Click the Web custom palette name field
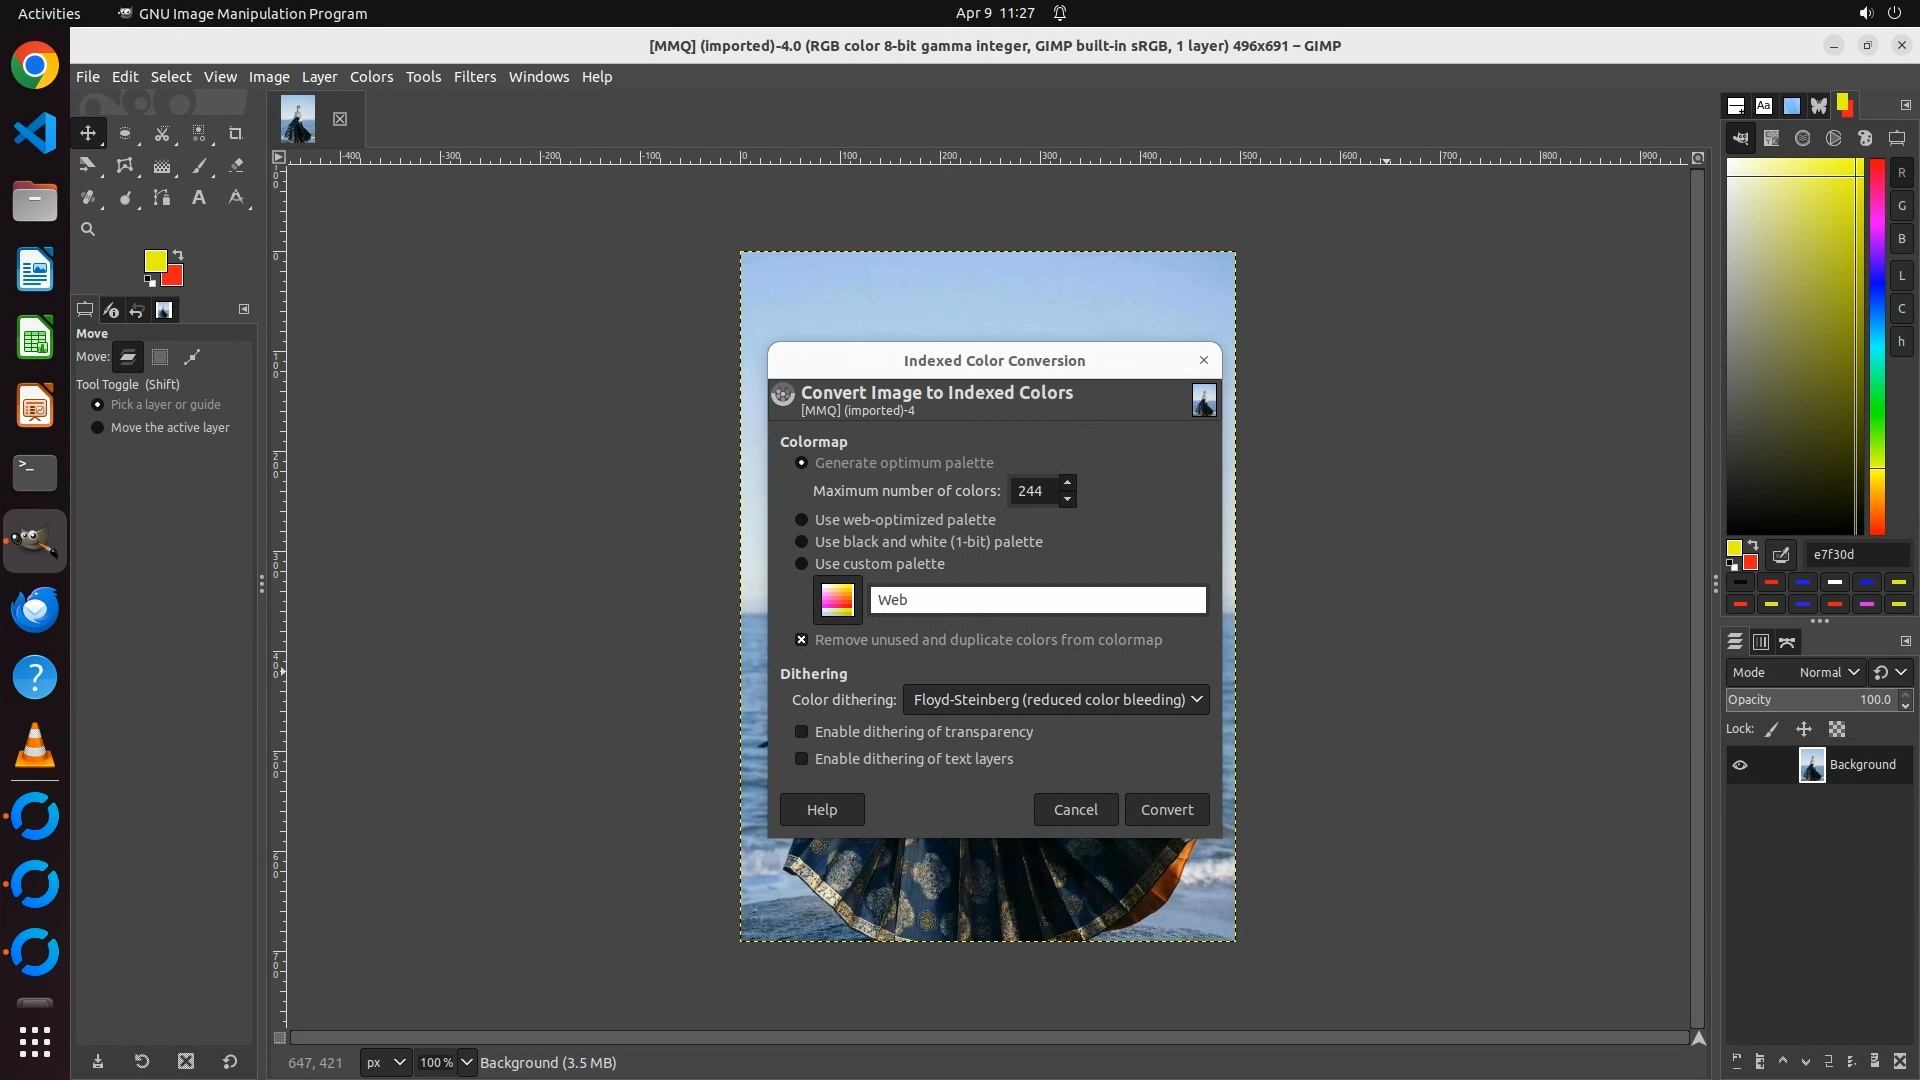Screen dimensions: 1920x1080 1037,600
